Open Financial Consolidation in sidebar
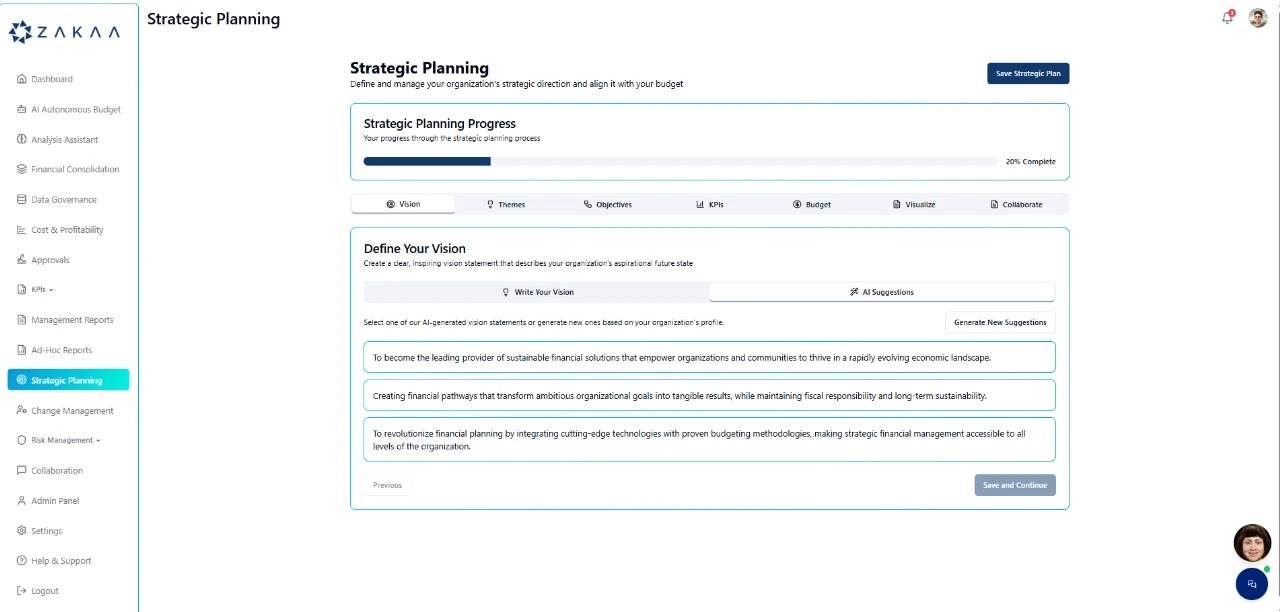 (74, 169)
